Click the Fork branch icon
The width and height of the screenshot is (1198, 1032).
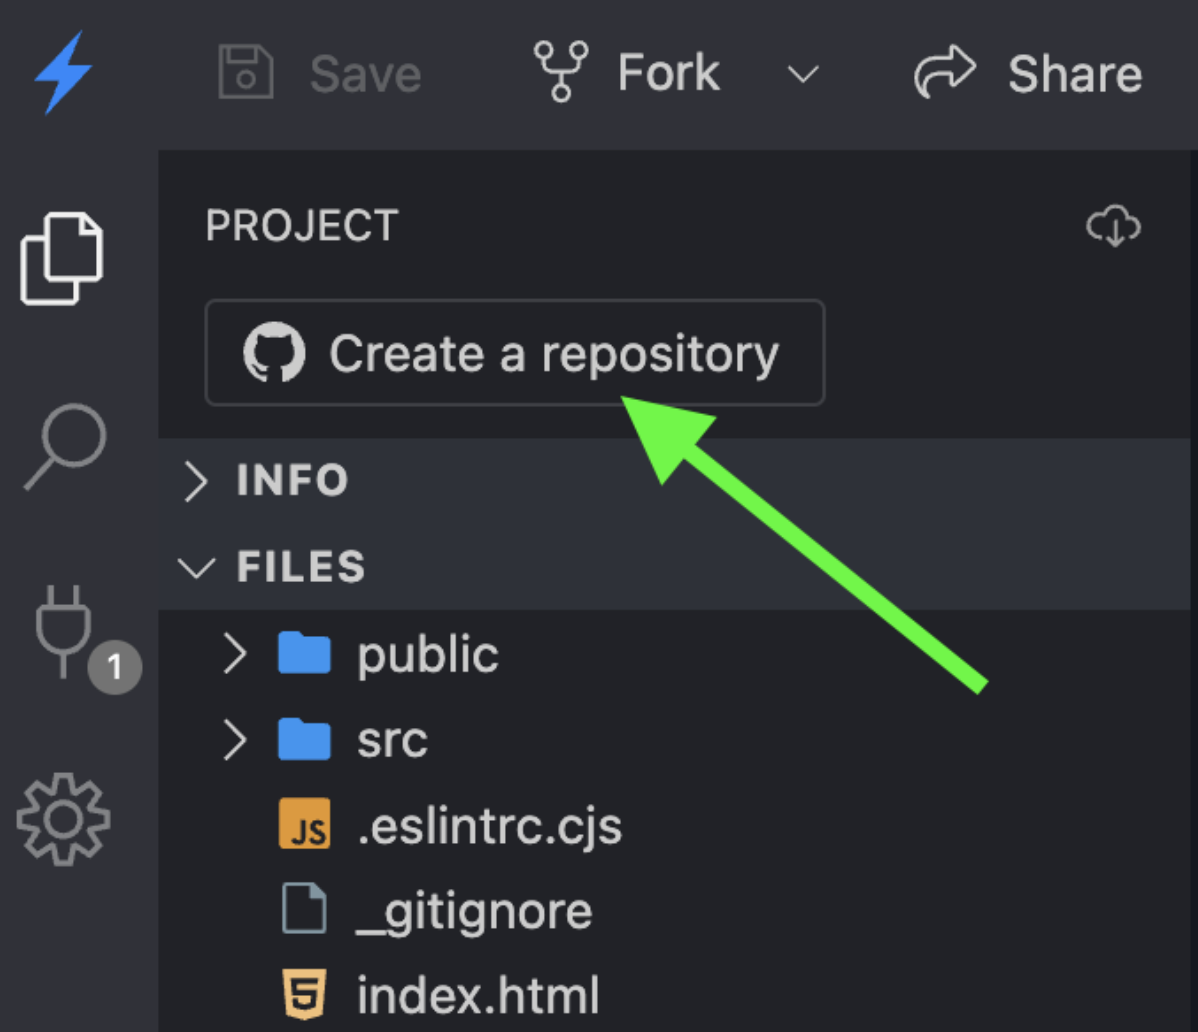(561, 72)
